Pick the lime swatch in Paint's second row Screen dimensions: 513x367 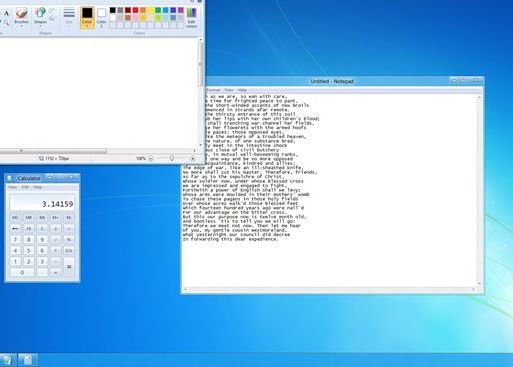pos(158,18)
